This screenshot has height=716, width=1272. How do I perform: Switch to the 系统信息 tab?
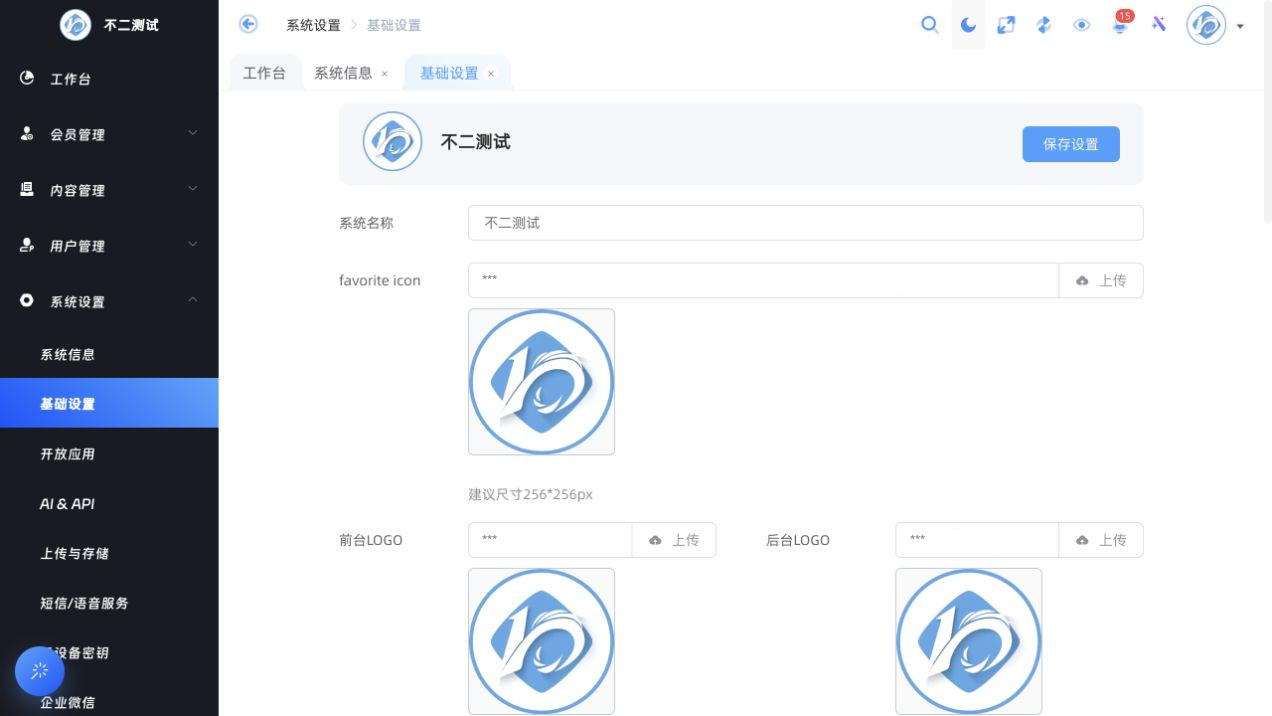pyautogui.click(x=343, y=73)
